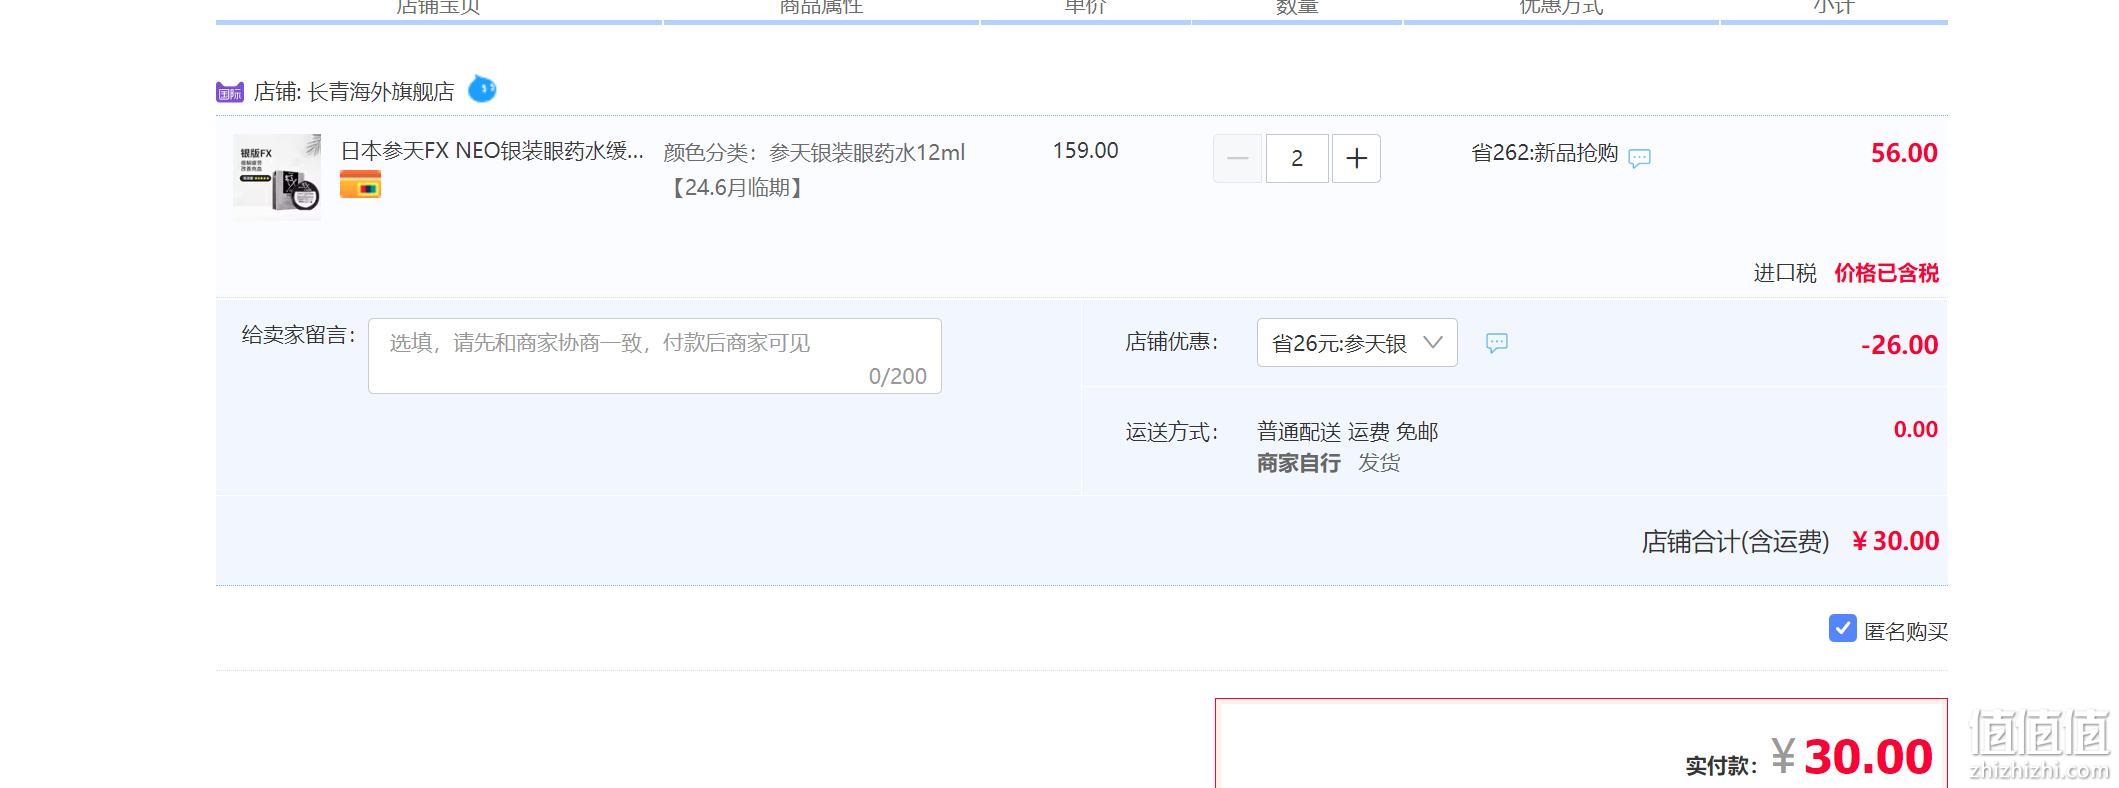Decrease the quantity with the minus button
2119x788 pixels.
(x=1237, y=158)
